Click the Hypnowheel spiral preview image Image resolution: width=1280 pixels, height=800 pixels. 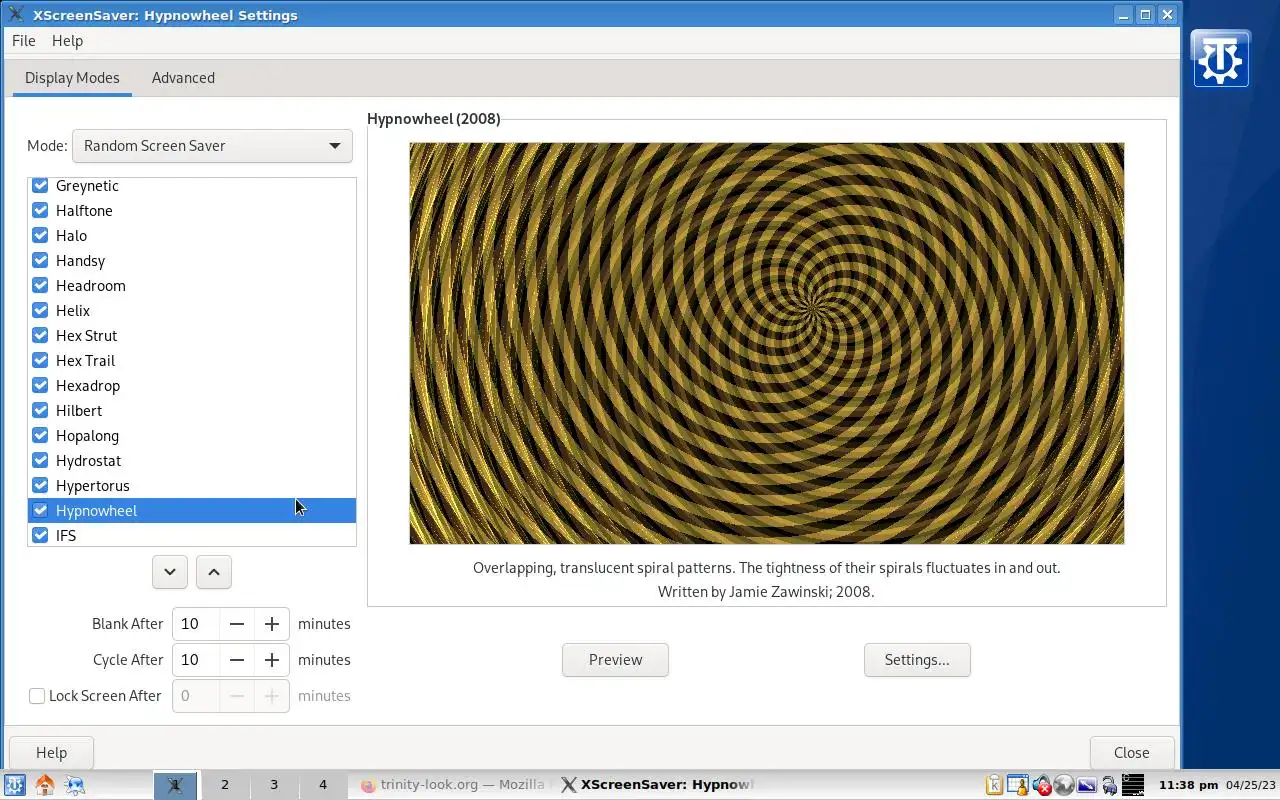click(x=767, y=343)
